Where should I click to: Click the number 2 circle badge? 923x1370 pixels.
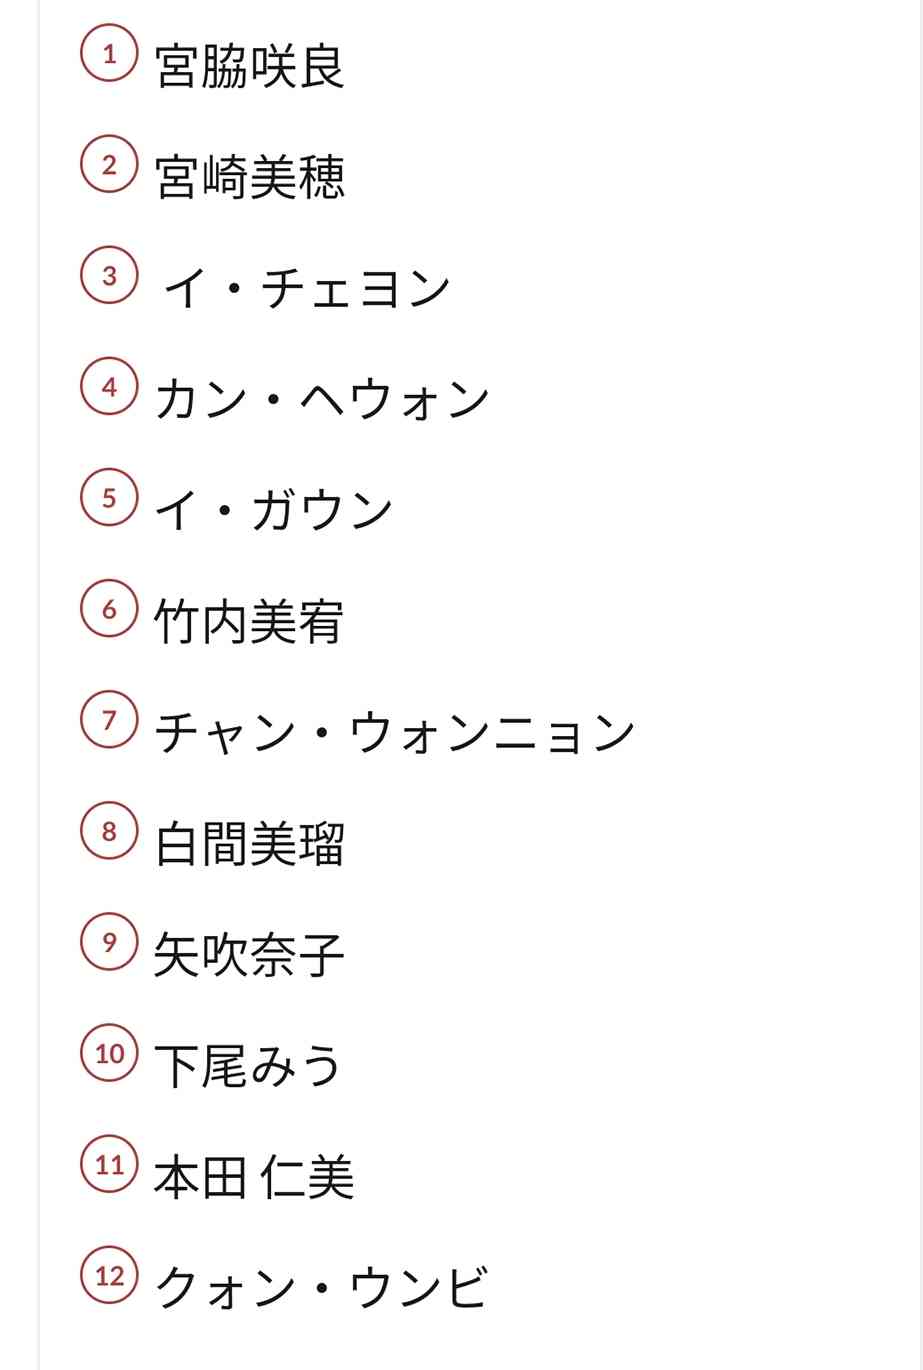point(109,165)
